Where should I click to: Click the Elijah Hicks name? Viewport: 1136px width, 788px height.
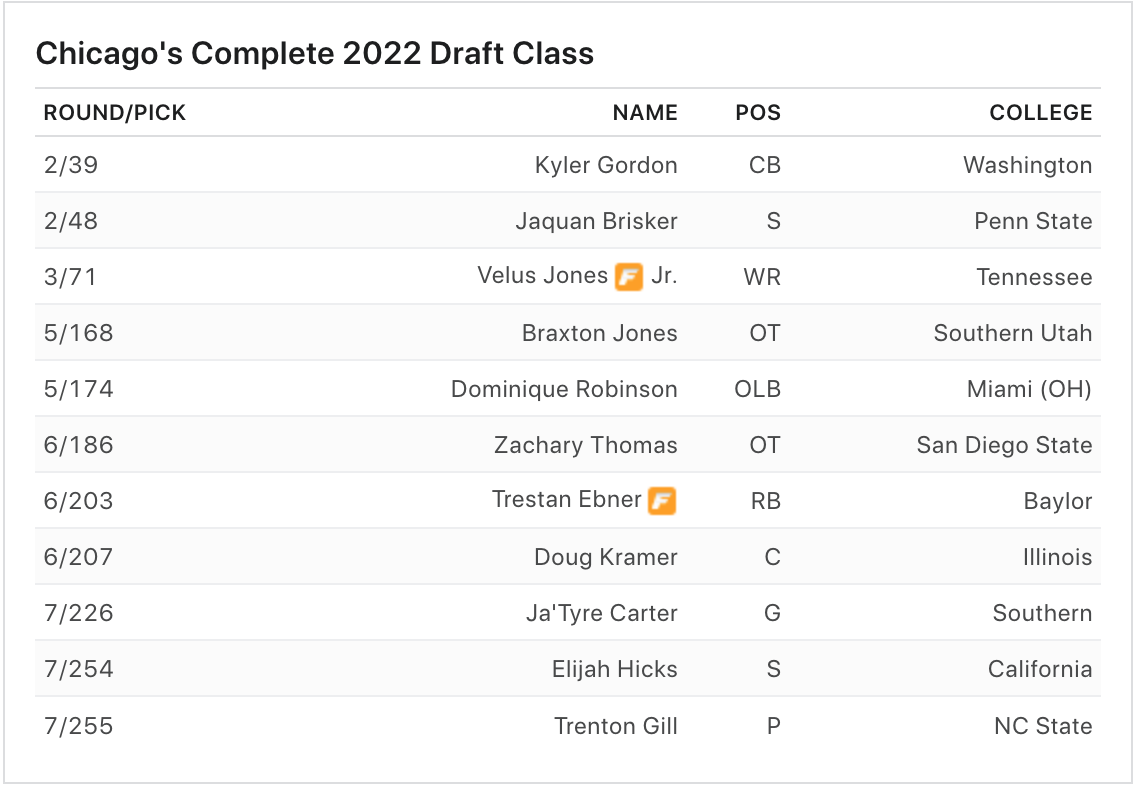(x=614, y=669)
